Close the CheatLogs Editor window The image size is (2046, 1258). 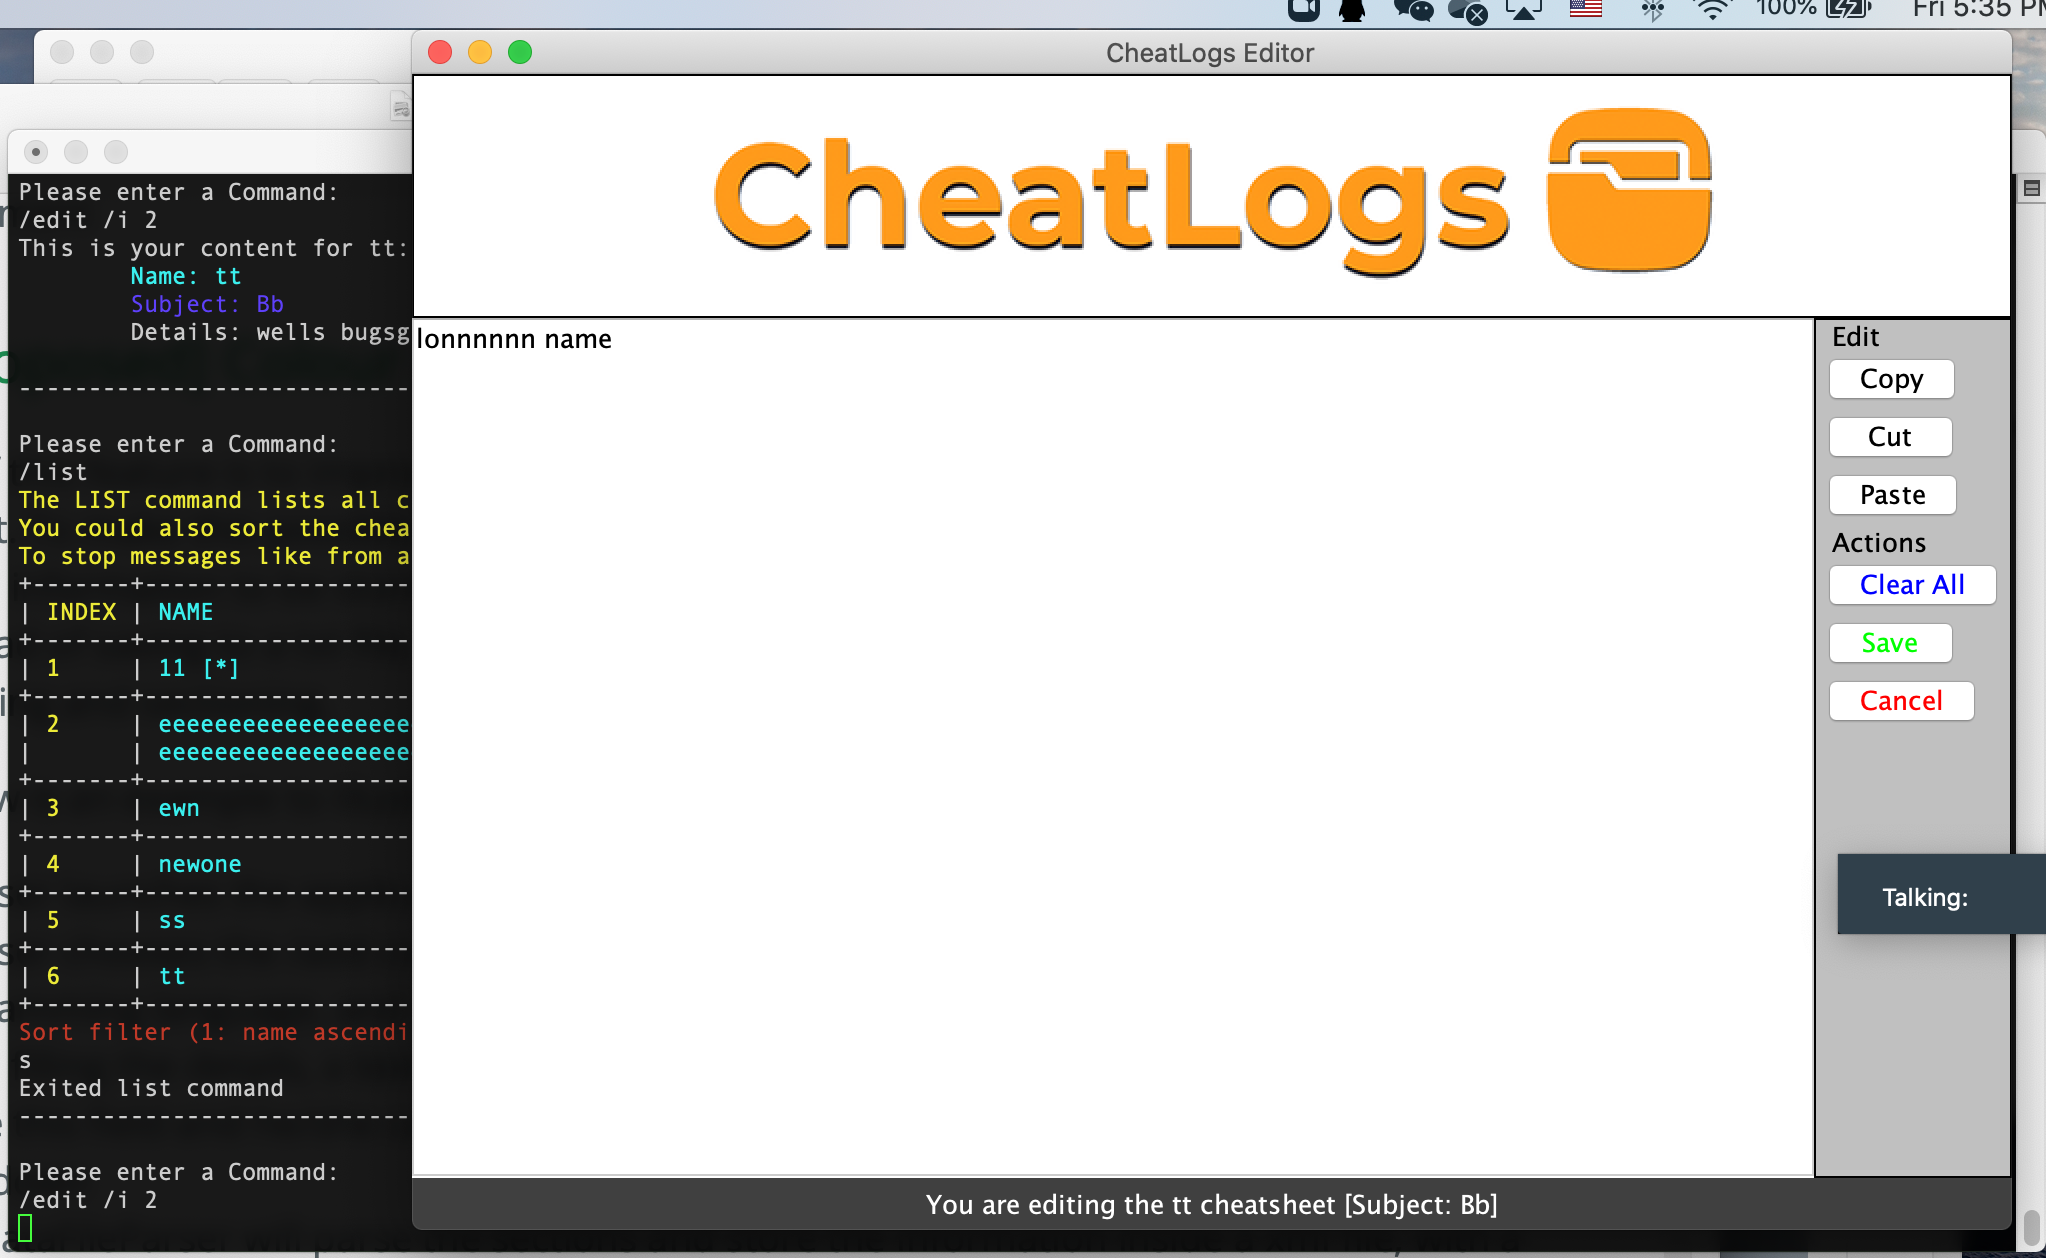coord(440,52)
